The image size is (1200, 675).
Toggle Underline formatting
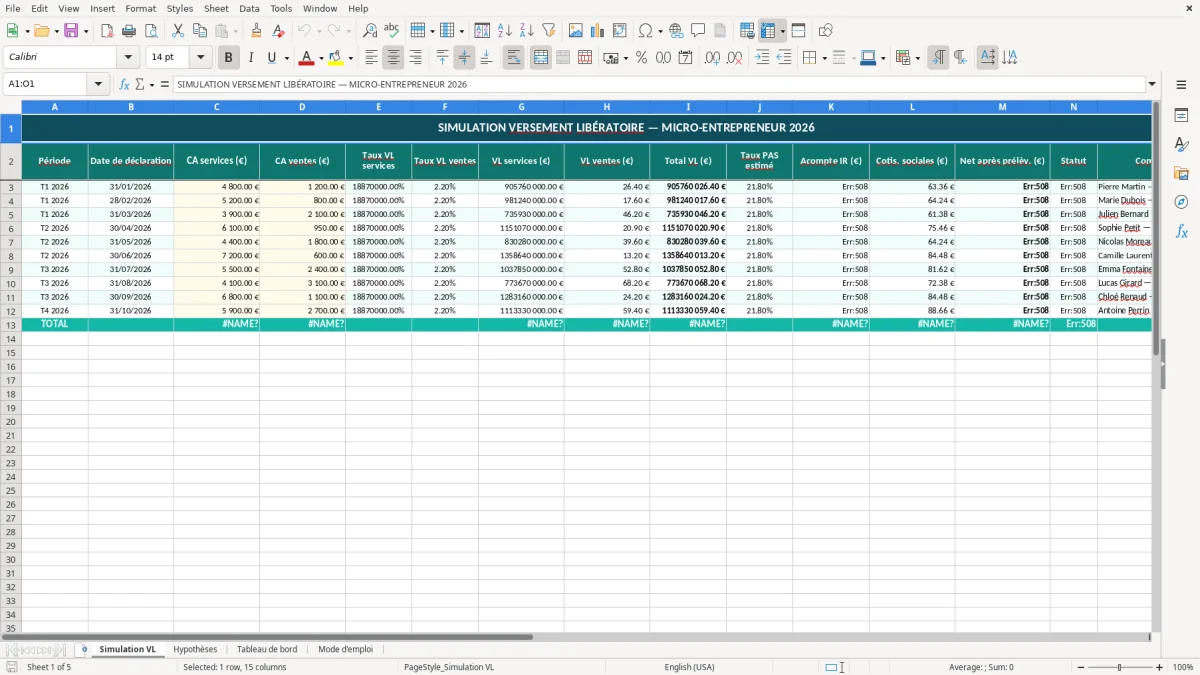(271, 58)
